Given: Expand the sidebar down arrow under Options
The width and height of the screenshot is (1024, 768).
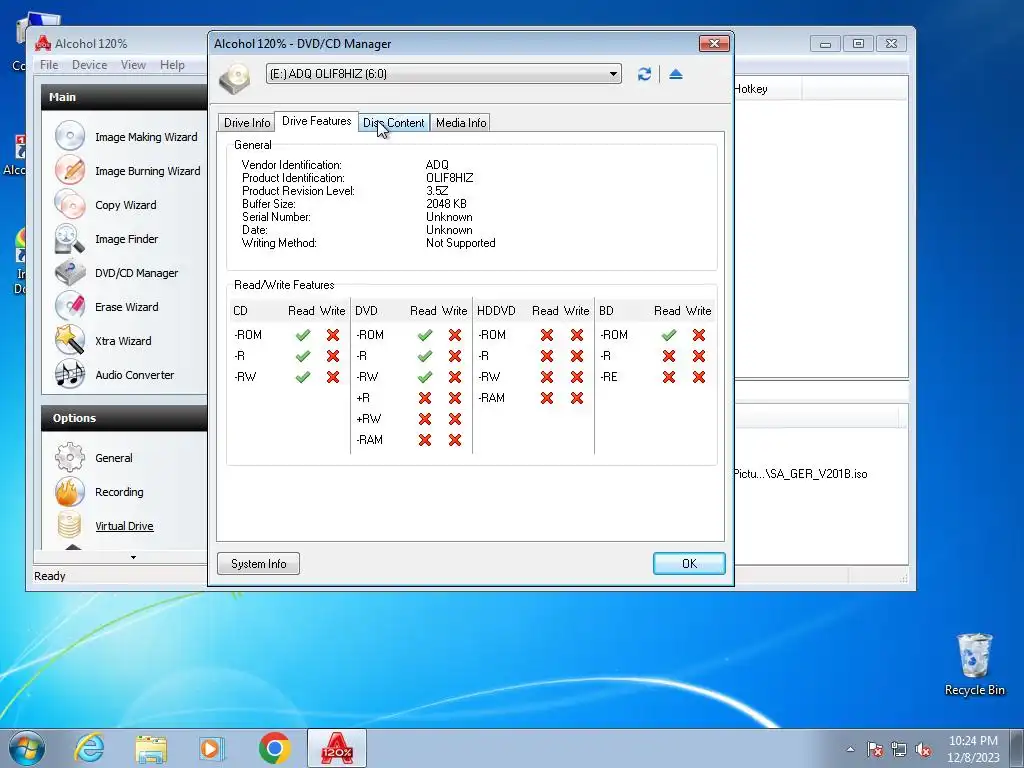Looking at the screenshot, I should pos(133,557).
